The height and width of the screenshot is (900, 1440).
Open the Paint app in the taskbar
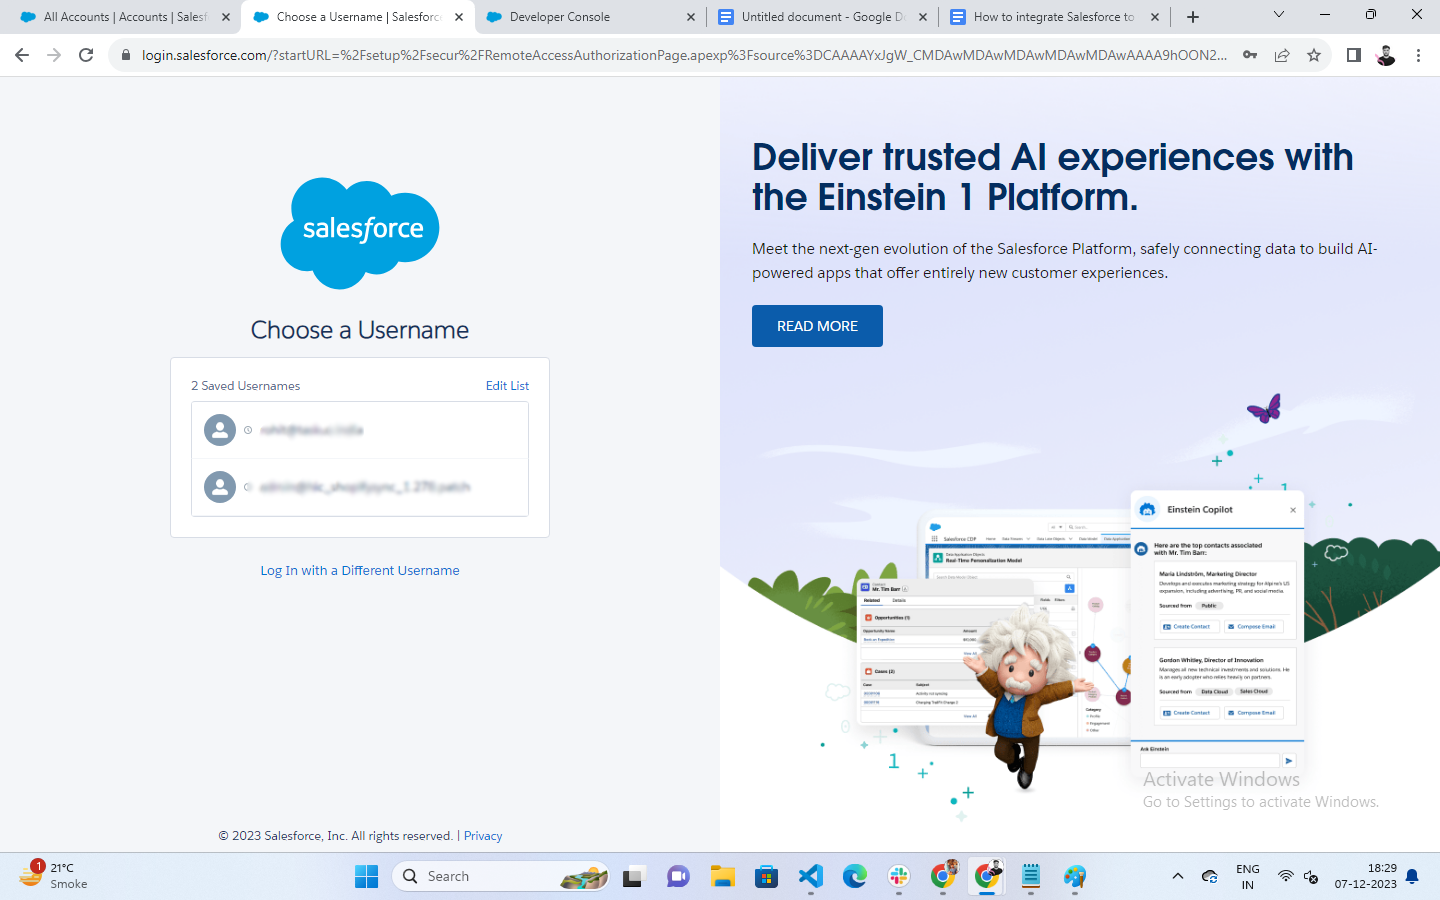[x=1075, y=877]
